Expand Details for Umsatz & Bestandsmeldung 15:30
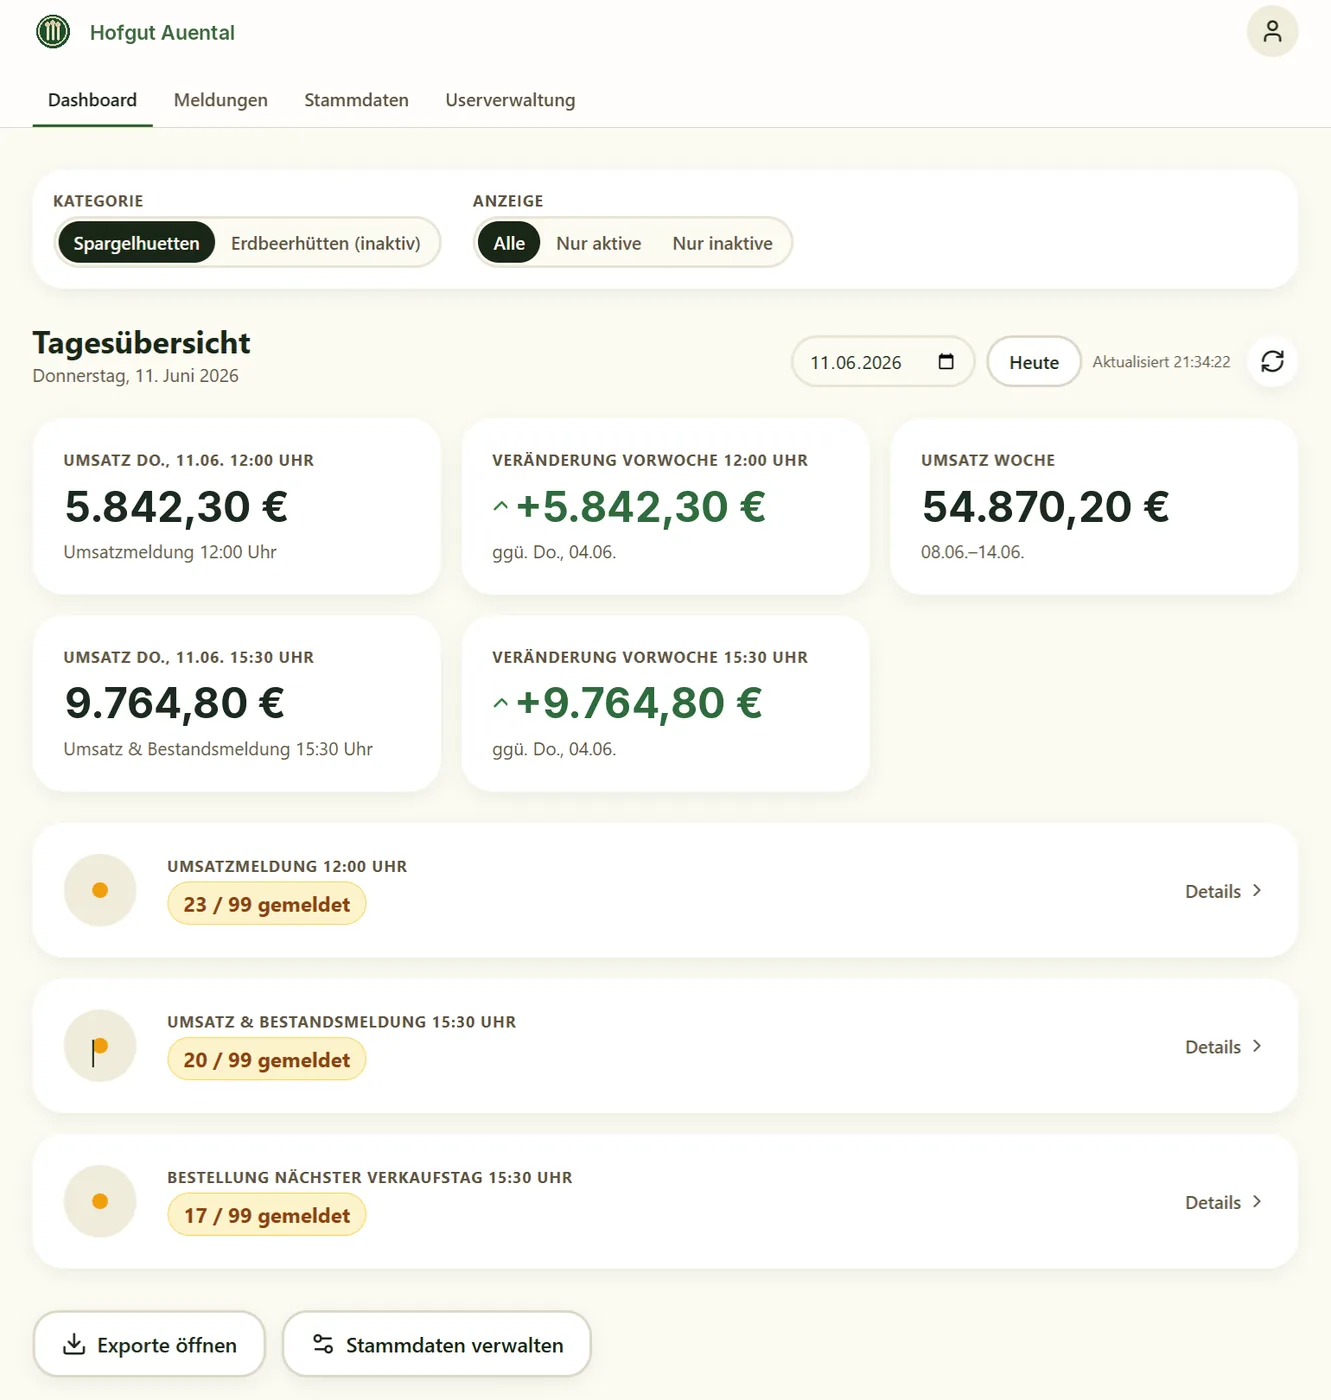 (1223, 1047)
